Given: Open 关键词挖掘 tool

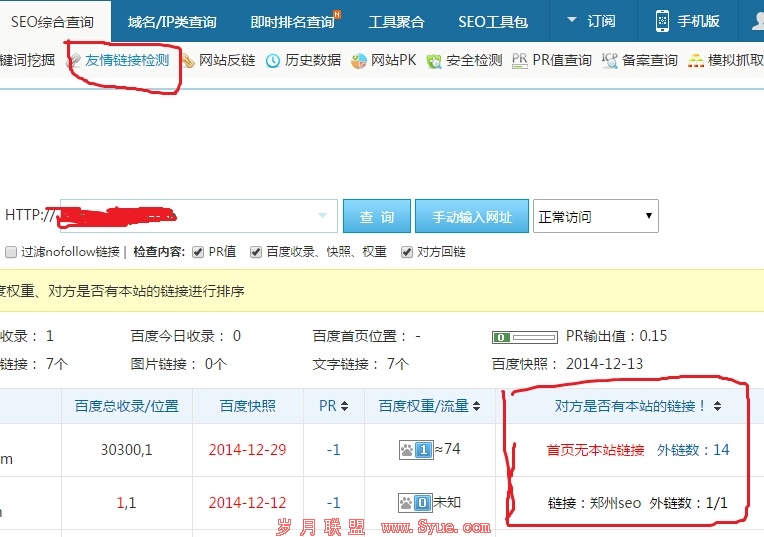Looking at the screenshot, I should click(x=27, y=60).
